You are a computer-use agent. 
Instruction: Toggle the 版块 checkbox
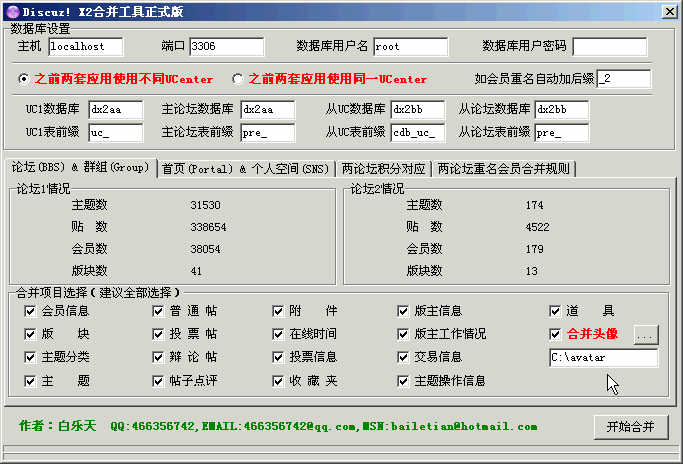click(x=30, y=334)
